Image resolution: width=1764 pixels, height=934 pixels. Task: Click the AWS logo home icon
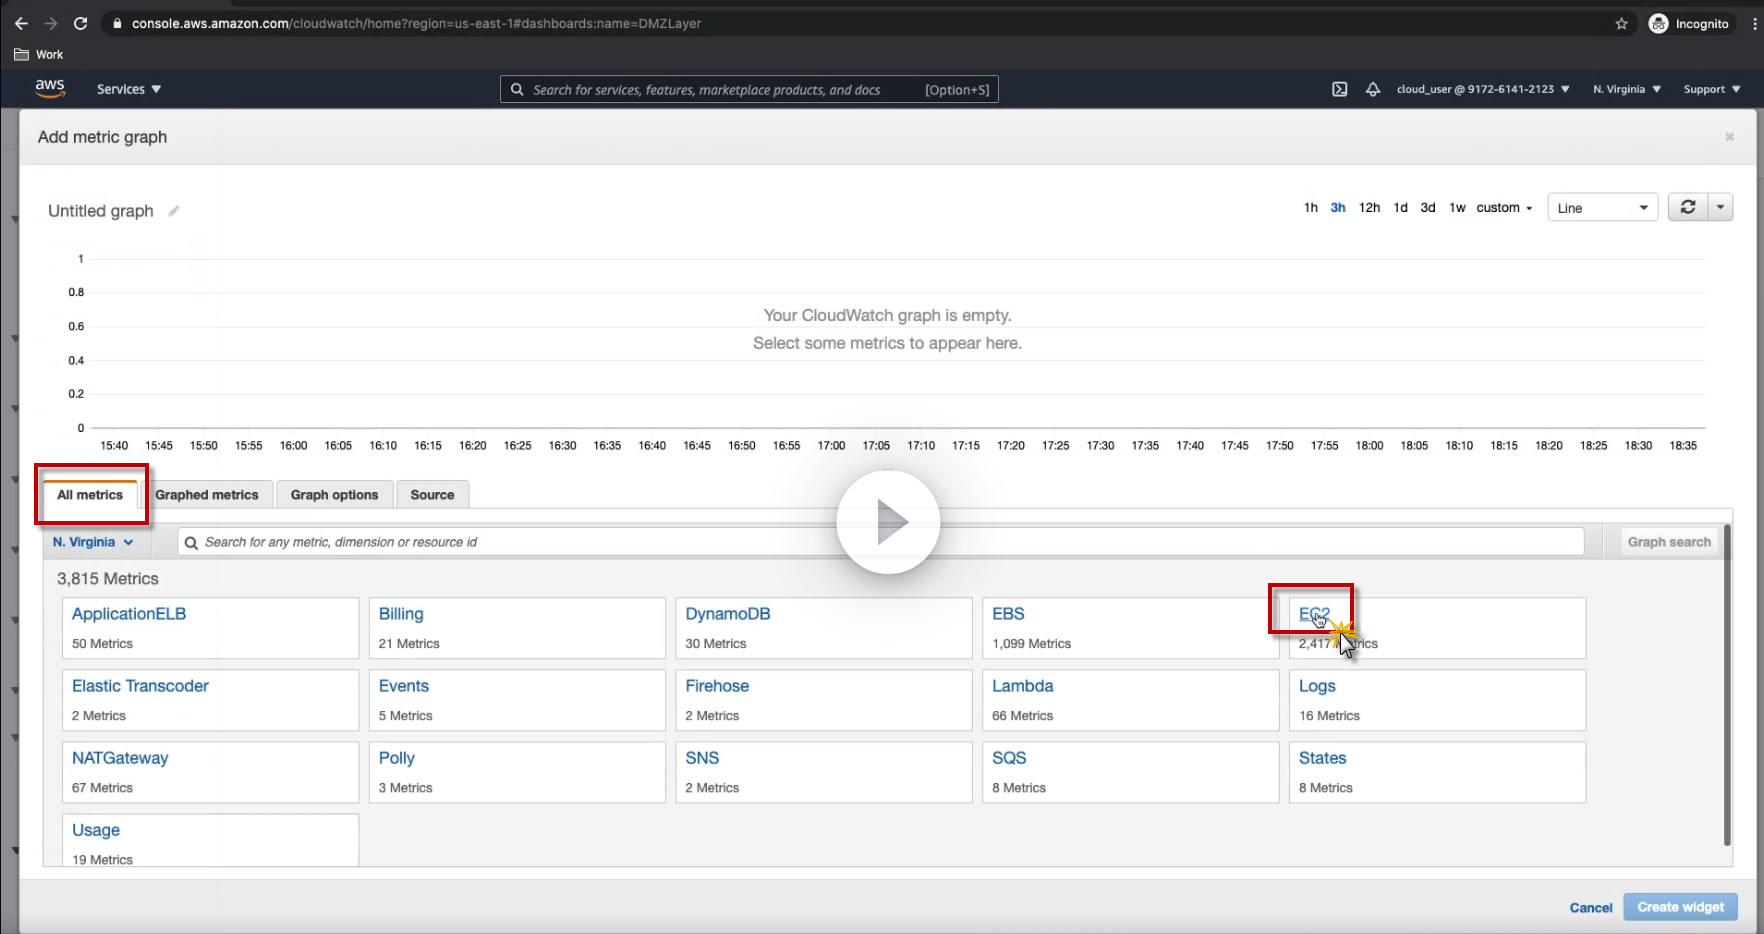[x=50, y=88]
